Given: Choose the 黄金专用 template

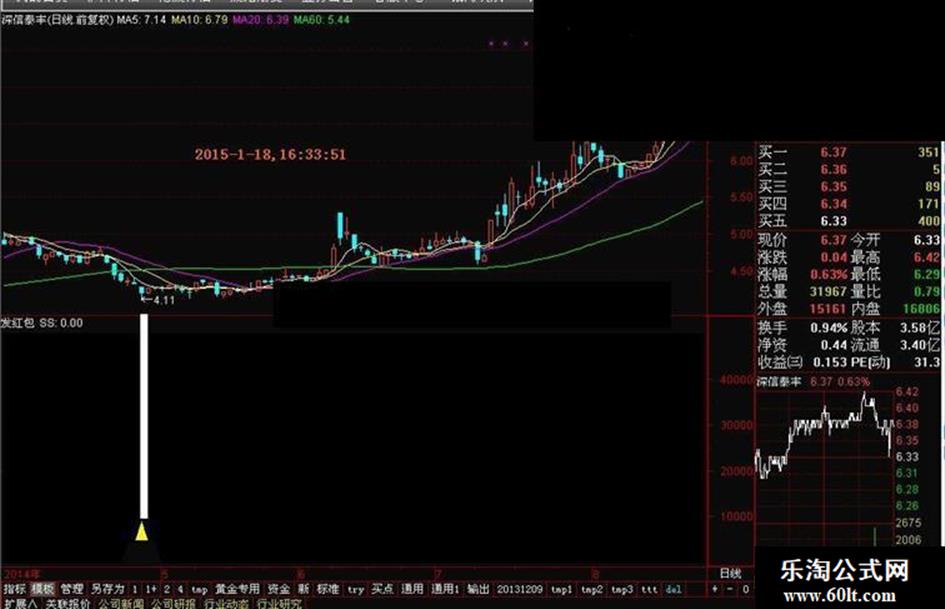Looking at the screenshot, I should click(237, 589).
